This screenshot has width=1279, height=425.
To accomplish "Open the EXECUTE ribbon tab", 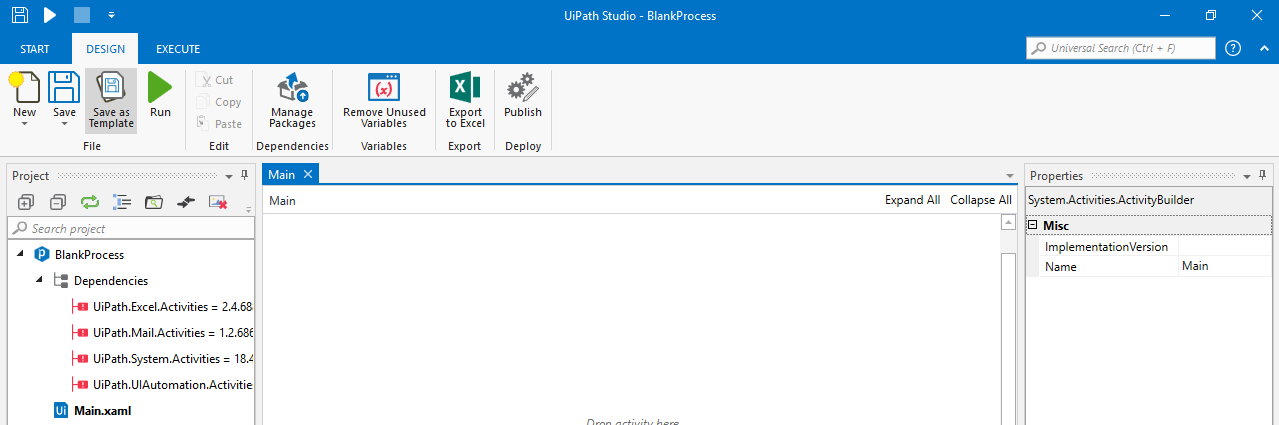I will coord(178,49).
